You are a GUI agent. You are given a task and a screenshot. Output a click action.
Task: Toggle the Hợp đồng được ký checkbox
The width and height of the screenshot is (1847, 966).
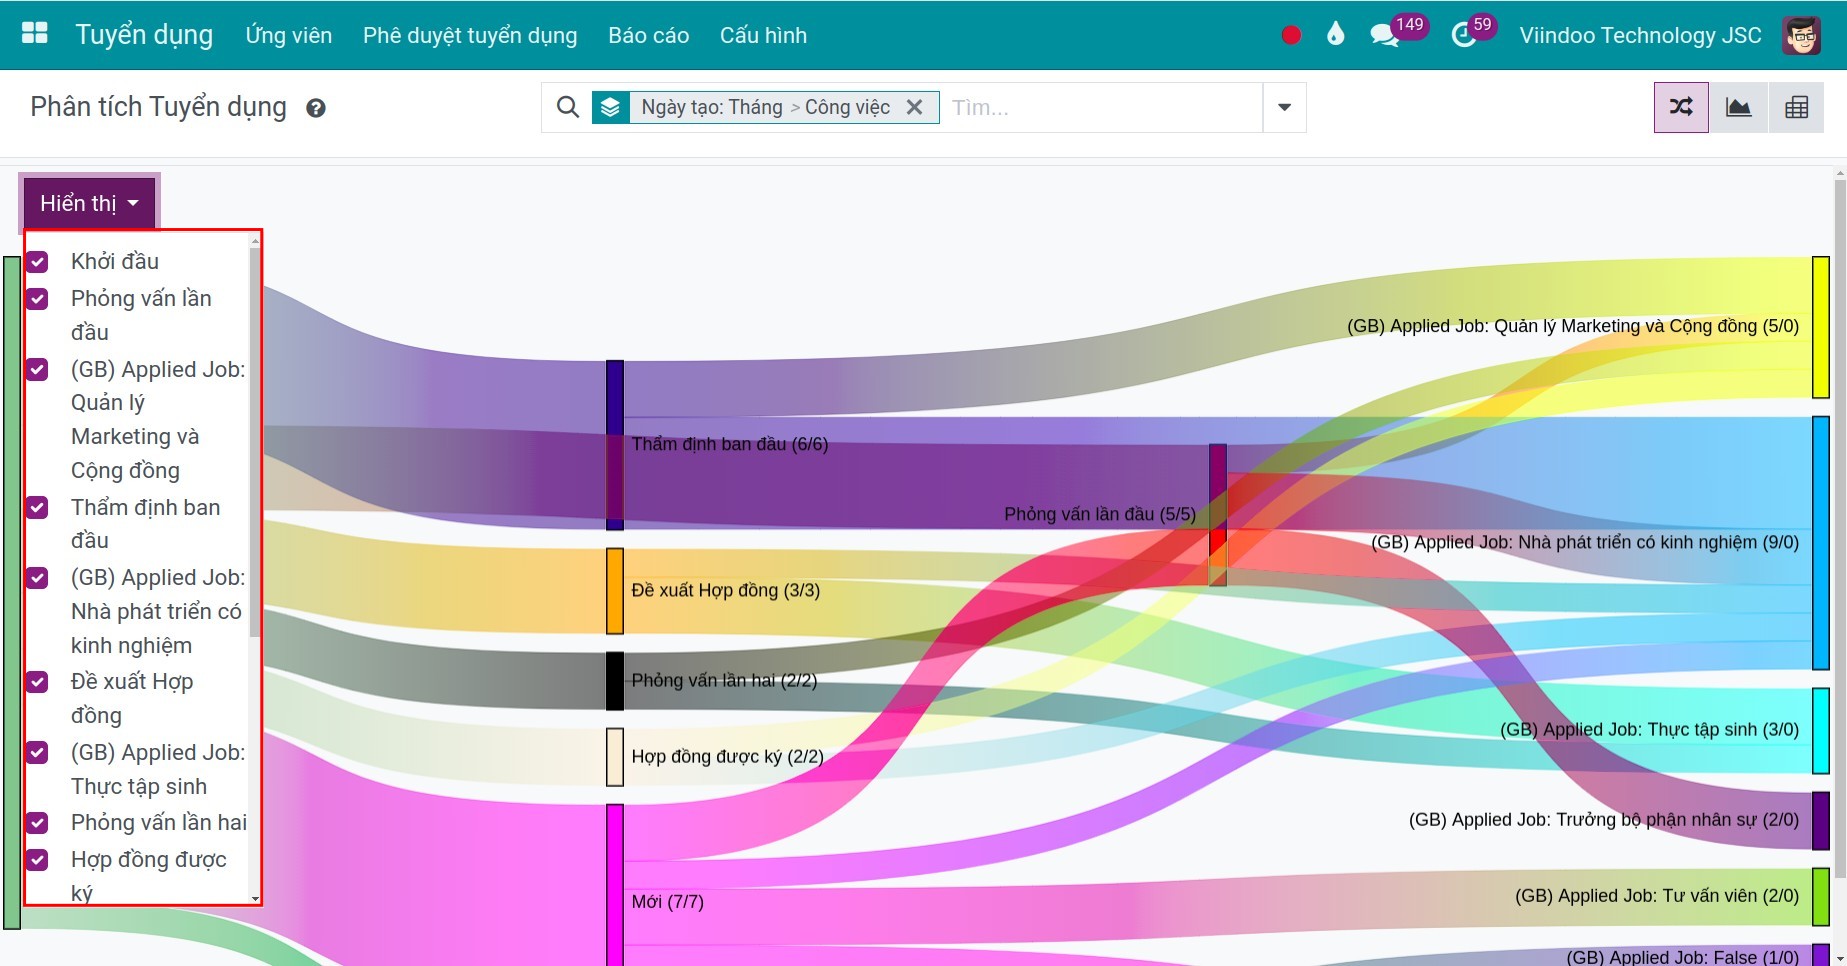tap(37, 860)
